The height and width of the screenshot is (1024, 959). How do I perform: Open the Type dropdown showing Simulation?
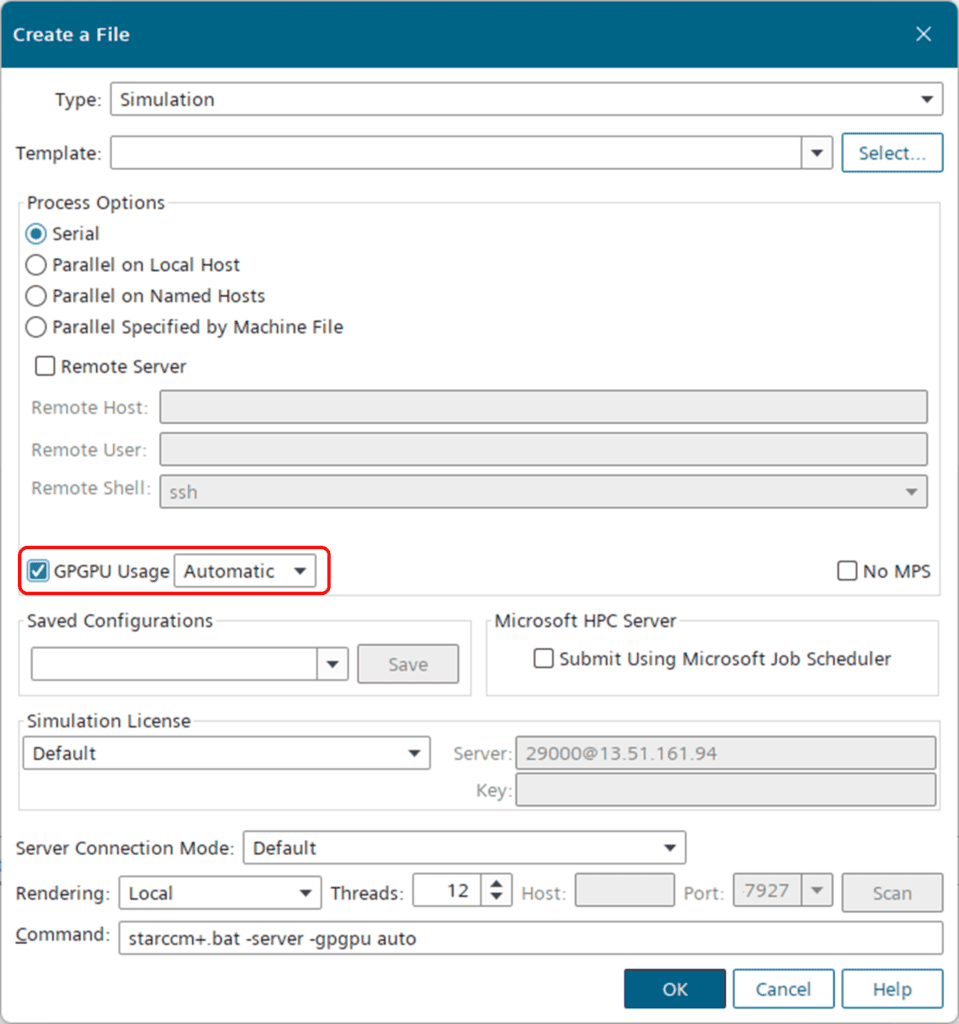tap(525, 99)
